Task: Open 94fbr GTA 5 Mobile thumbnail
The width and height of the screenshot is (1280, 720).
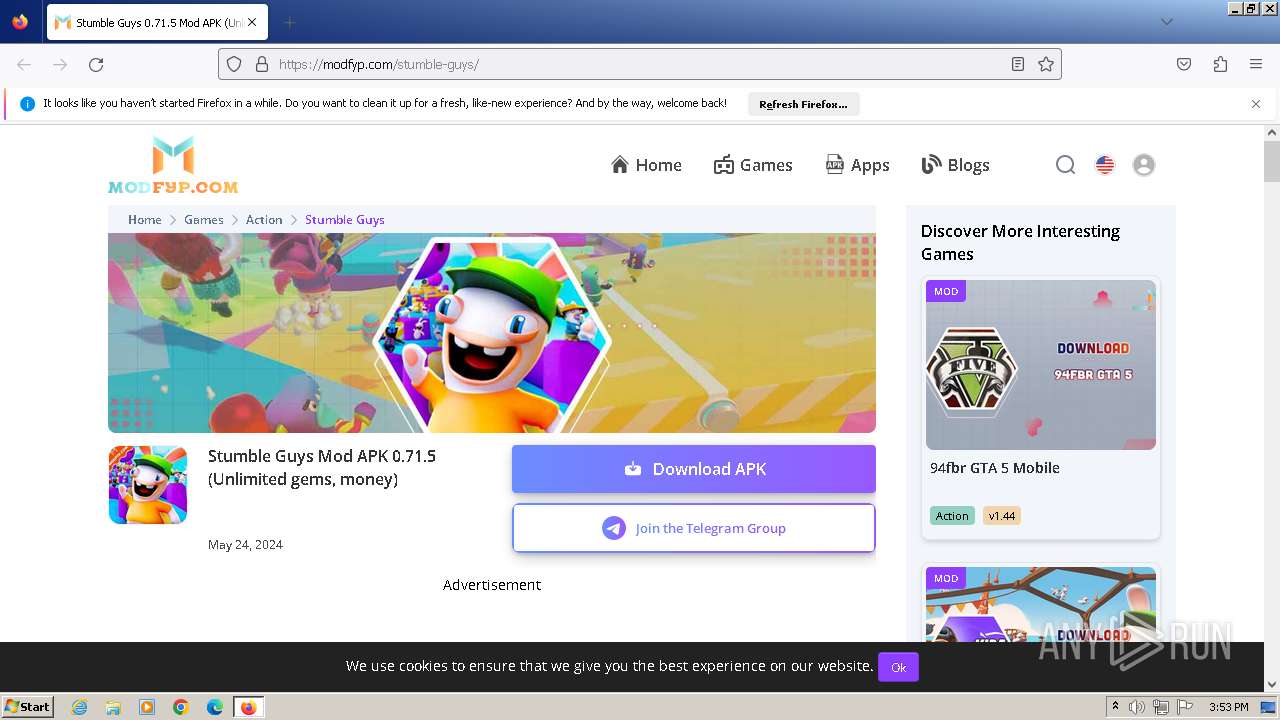Action: pos(1041,365)
